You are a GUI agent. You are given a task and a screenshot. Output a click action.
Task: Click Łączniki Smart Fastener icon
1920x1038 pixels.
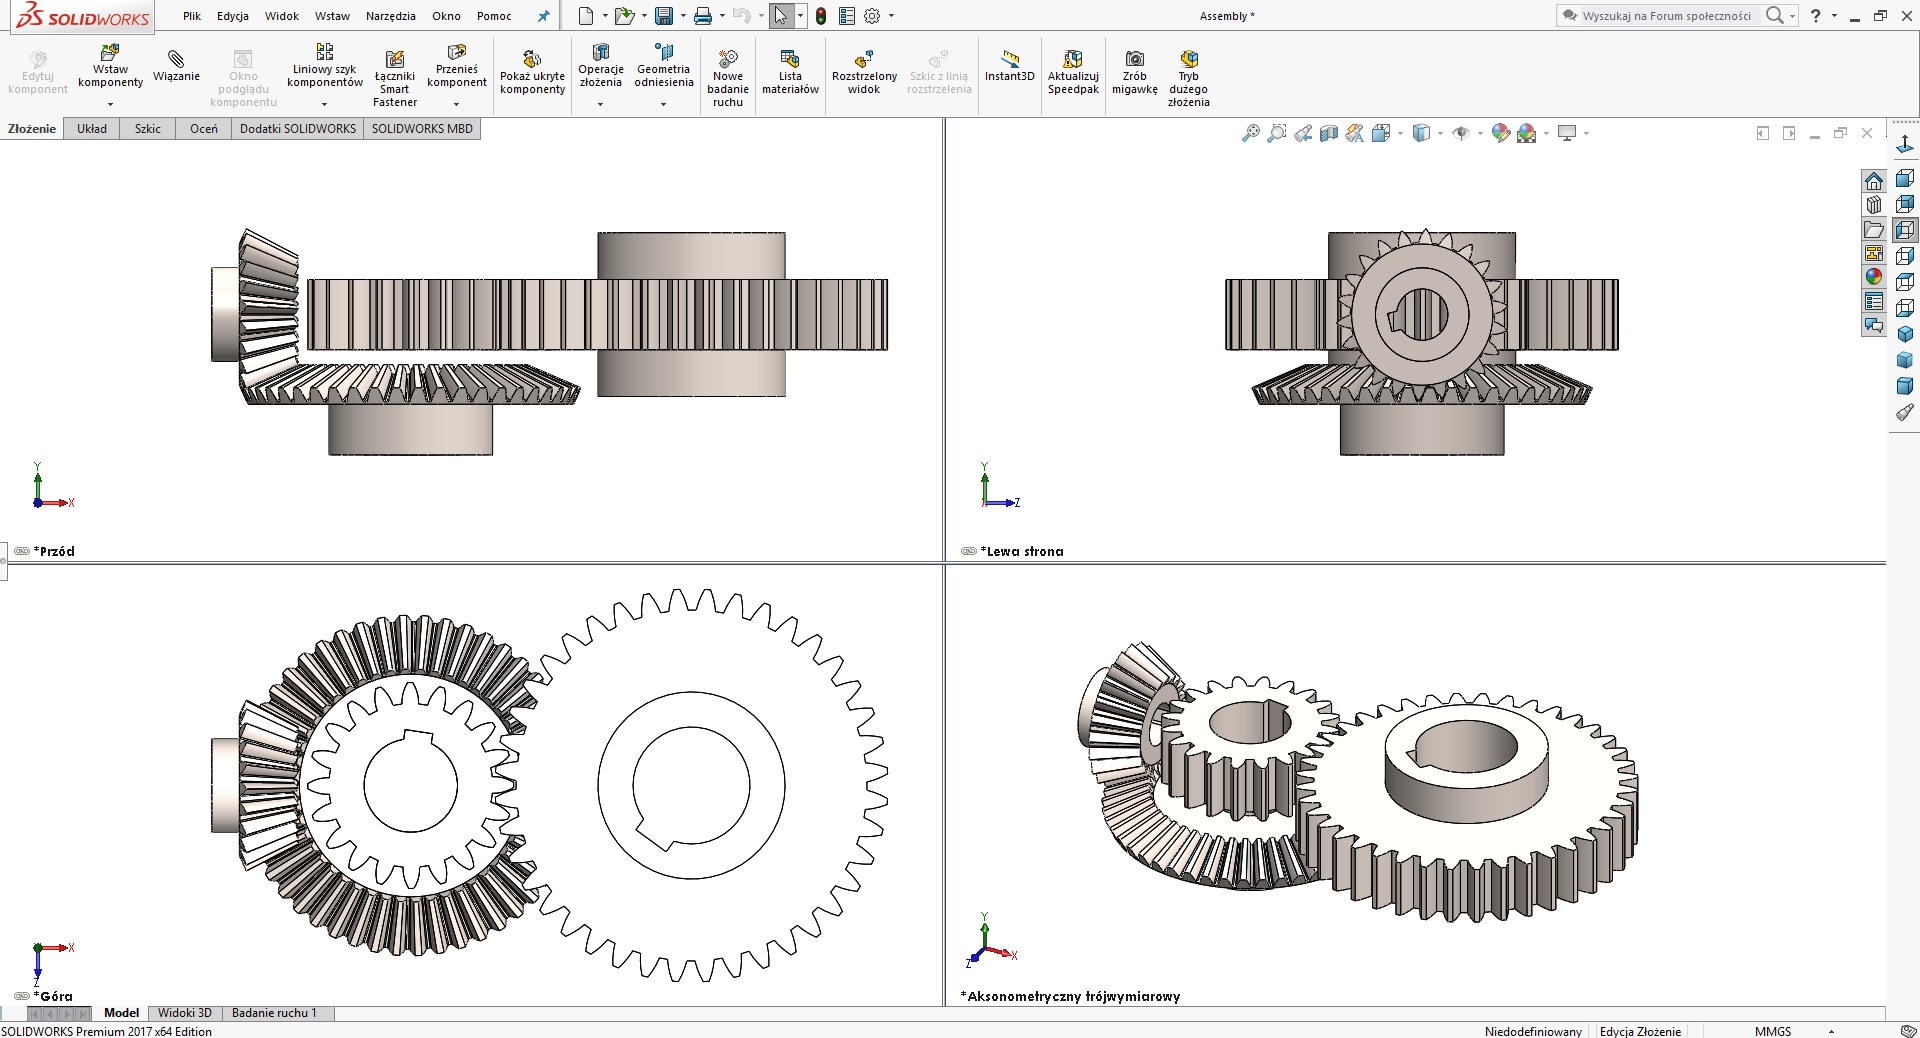click(395, 59)
